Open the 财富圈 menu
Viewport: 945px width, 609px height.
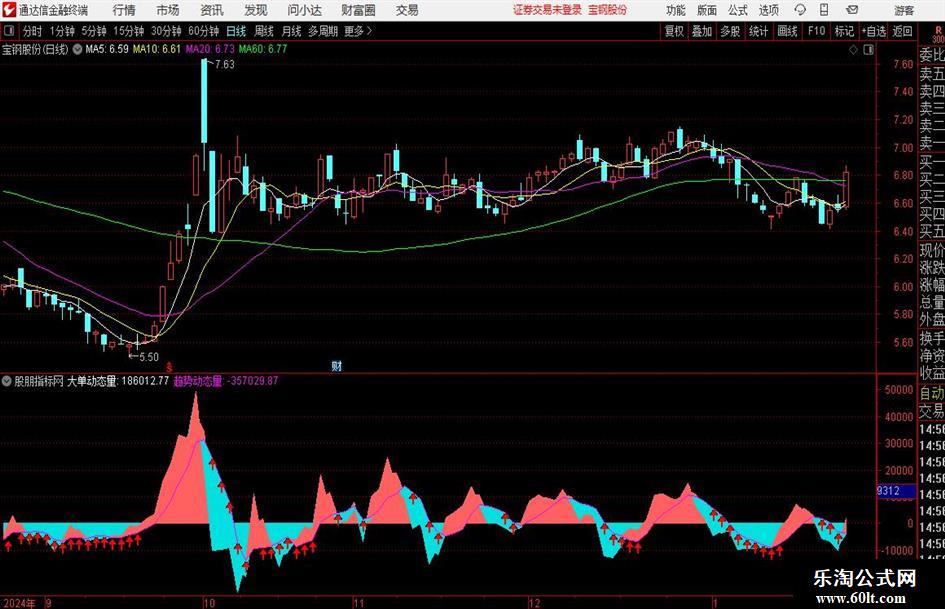click(358, 10)
